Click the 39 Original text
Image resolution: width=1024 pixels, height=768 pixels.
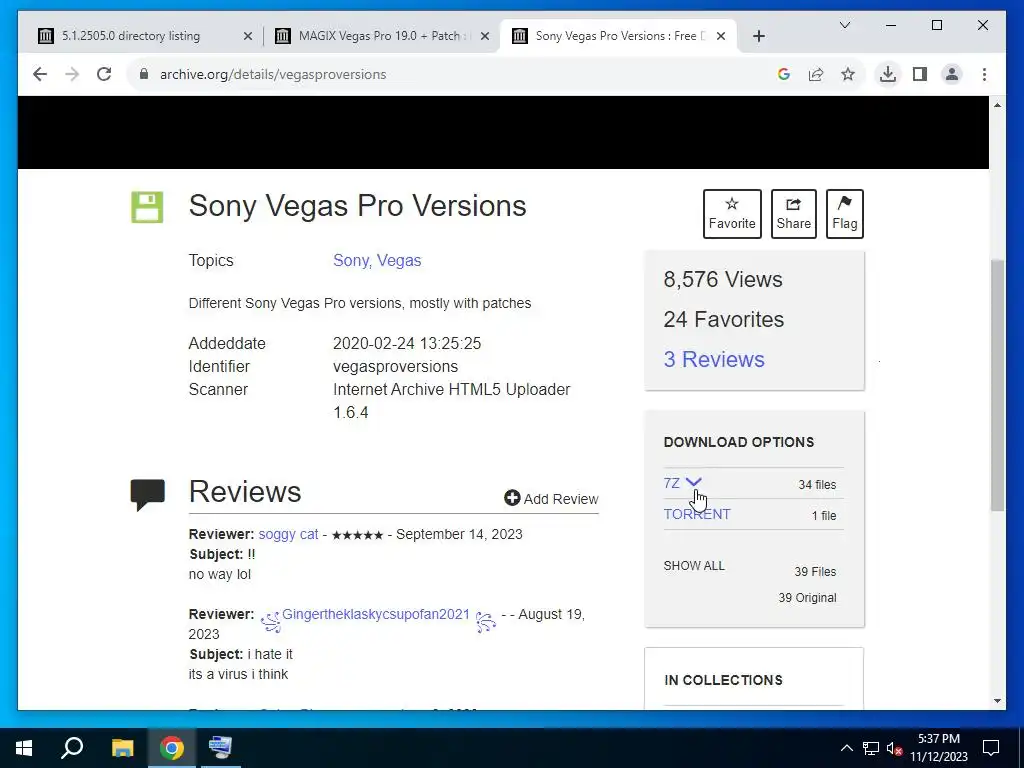[807, 598]
